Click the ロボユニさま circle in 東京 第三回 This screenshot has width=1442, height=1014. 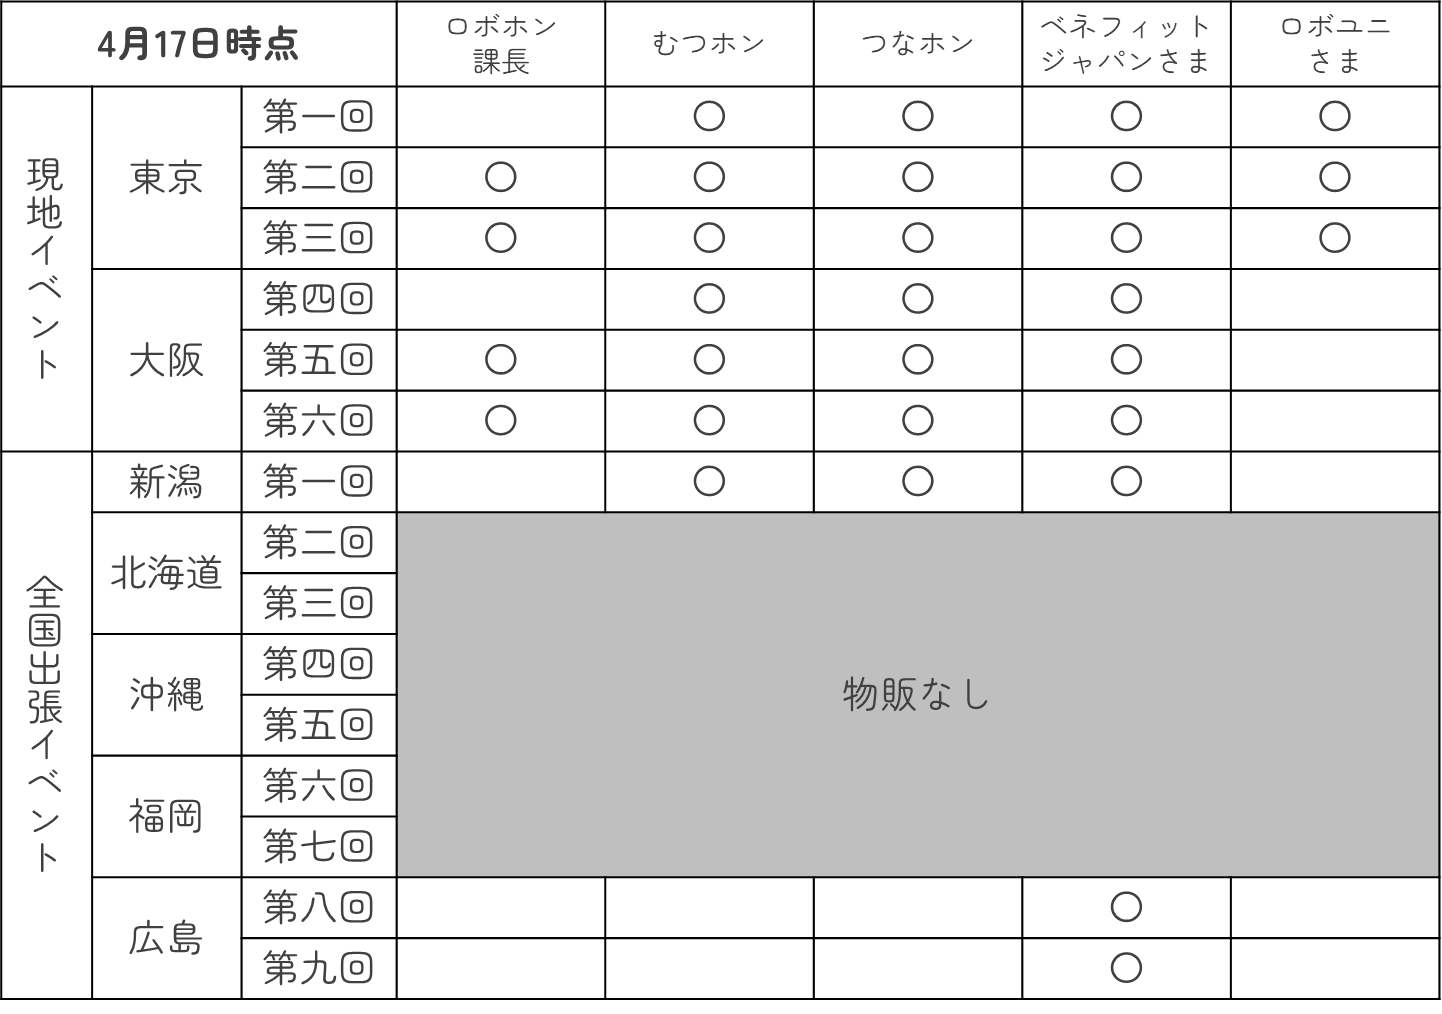pos(1334,238)
